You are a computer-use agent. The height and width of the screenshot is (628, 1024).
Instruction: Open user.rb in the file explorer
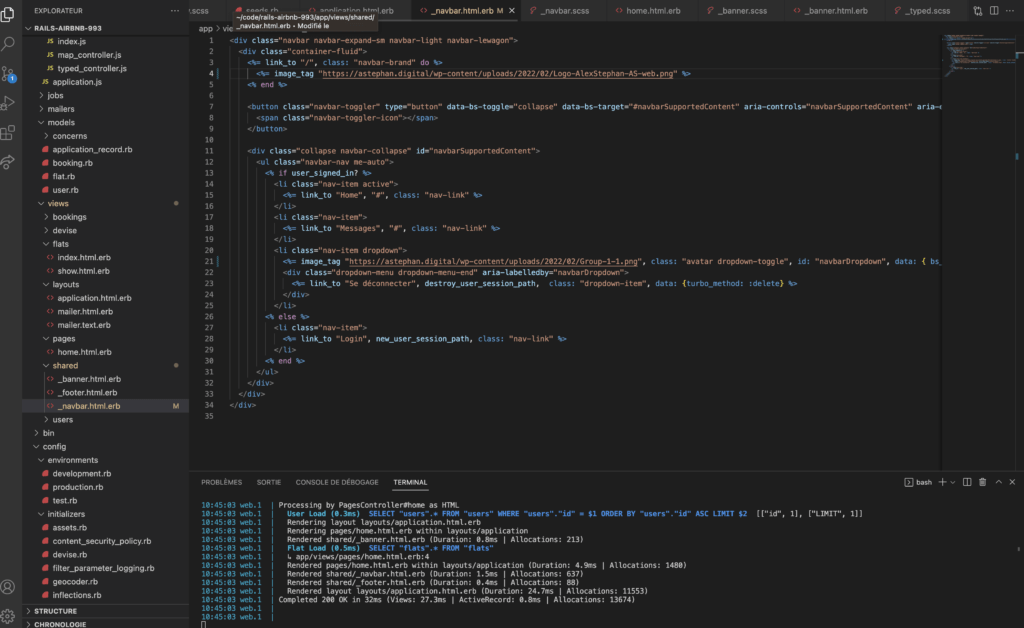pyautogui.click(x=65, y=189)
